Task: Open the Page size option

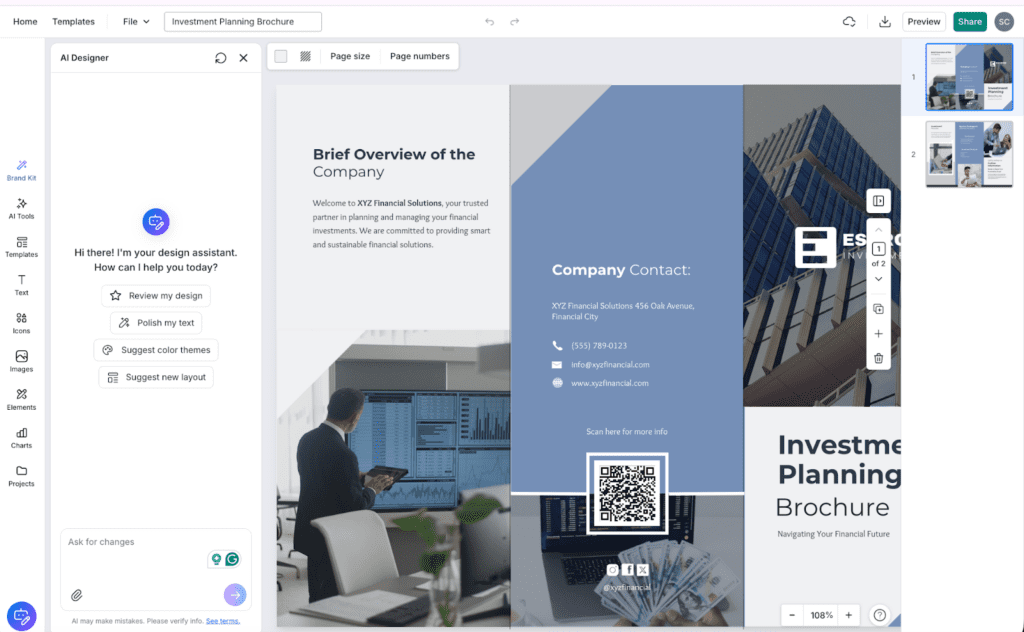Action: (350, 56)
